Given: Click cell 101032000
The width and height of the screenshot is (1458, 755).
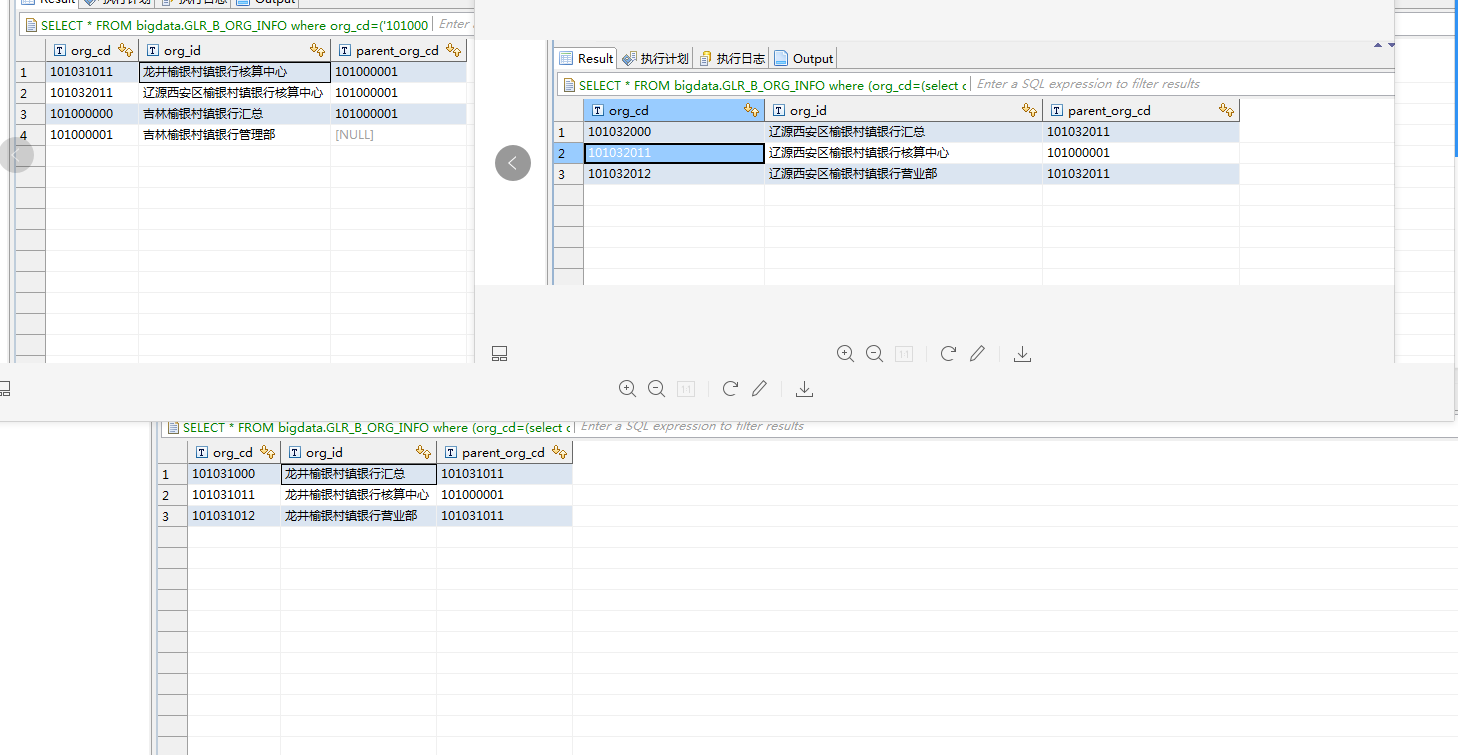Looking at the screenshot, I should (x=674, y=132).
